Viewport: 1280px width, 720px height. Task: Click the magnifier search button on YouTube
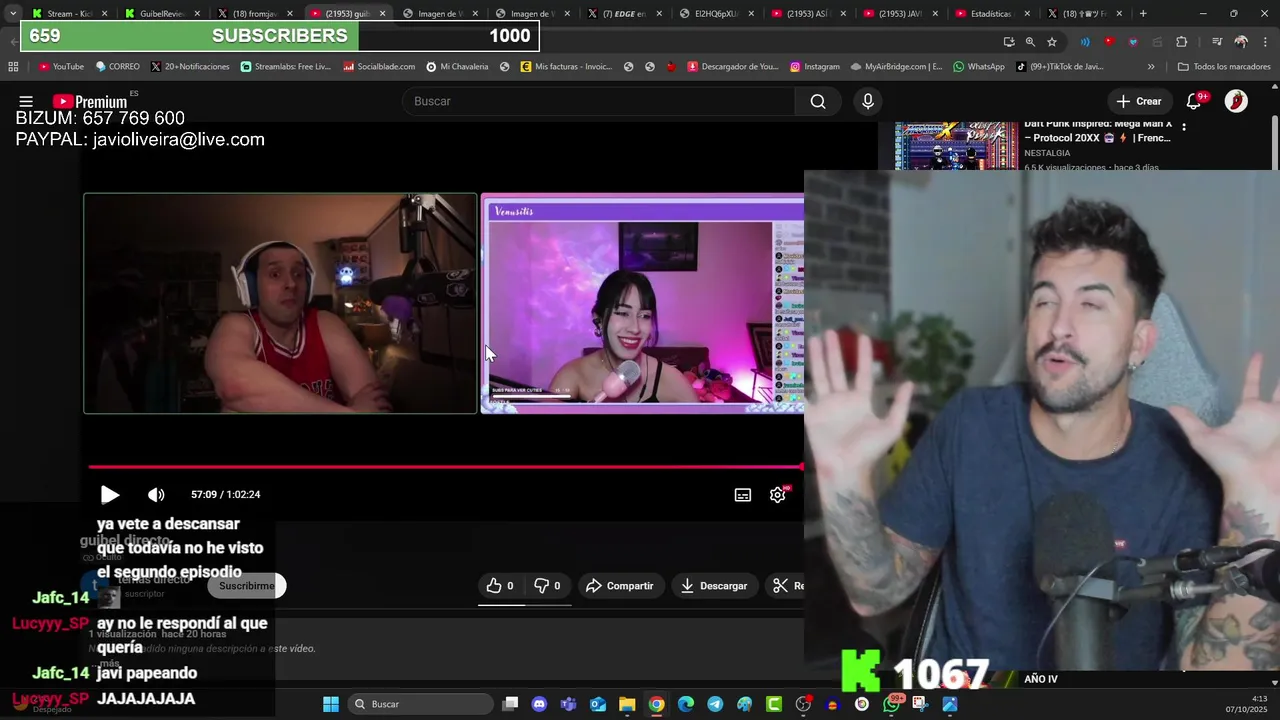click(x=818, y=101)
